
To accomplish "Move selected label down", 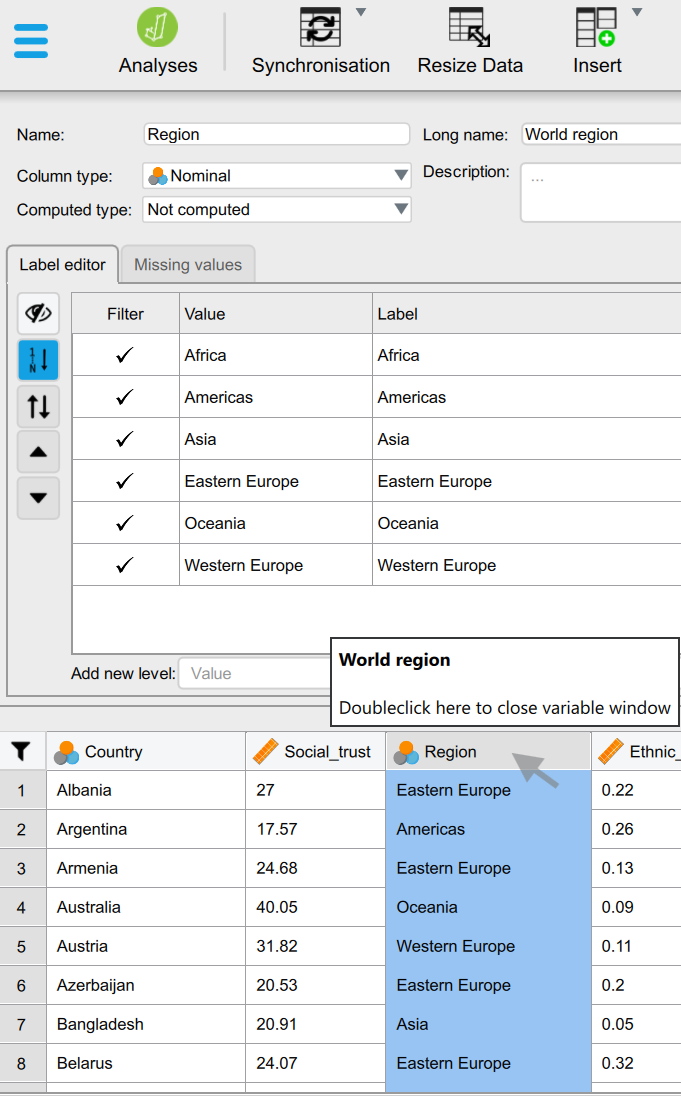I will point(38,498).
